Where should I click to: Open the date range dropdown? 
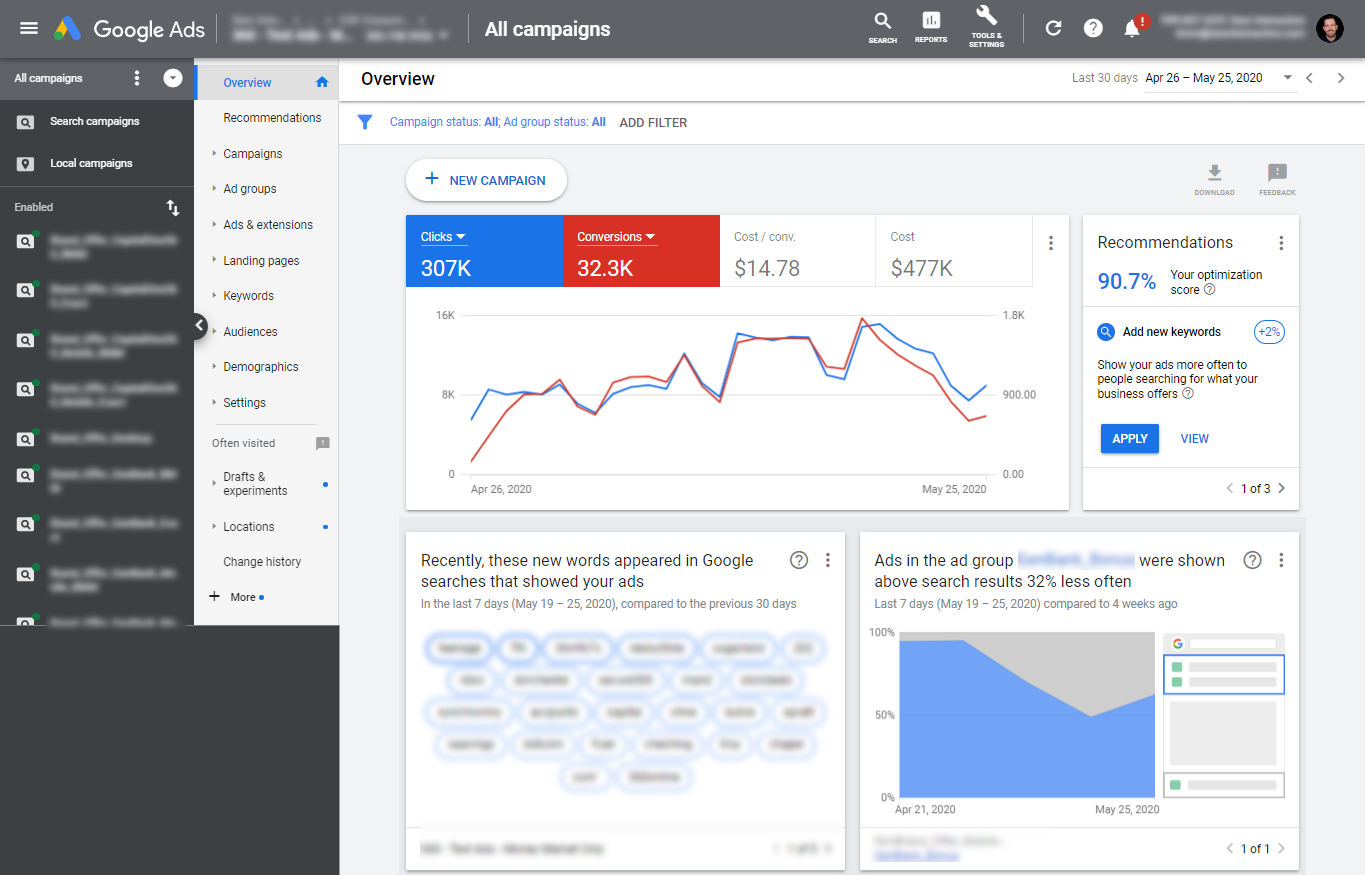pyautogui.click(x=1287, y=78)
